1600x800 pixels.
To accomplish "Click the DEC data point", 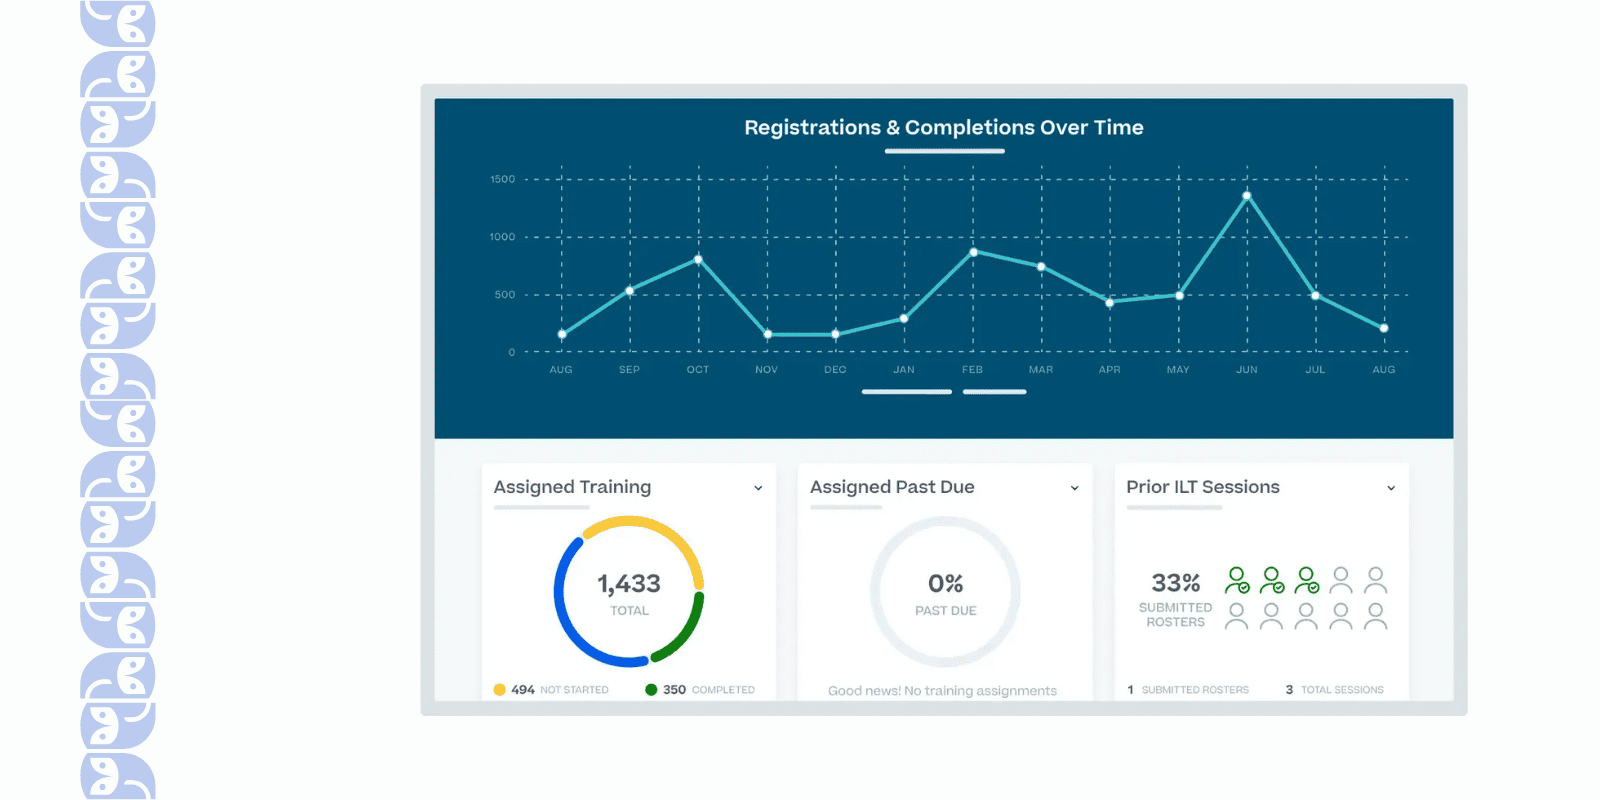I will coord(836,334).
